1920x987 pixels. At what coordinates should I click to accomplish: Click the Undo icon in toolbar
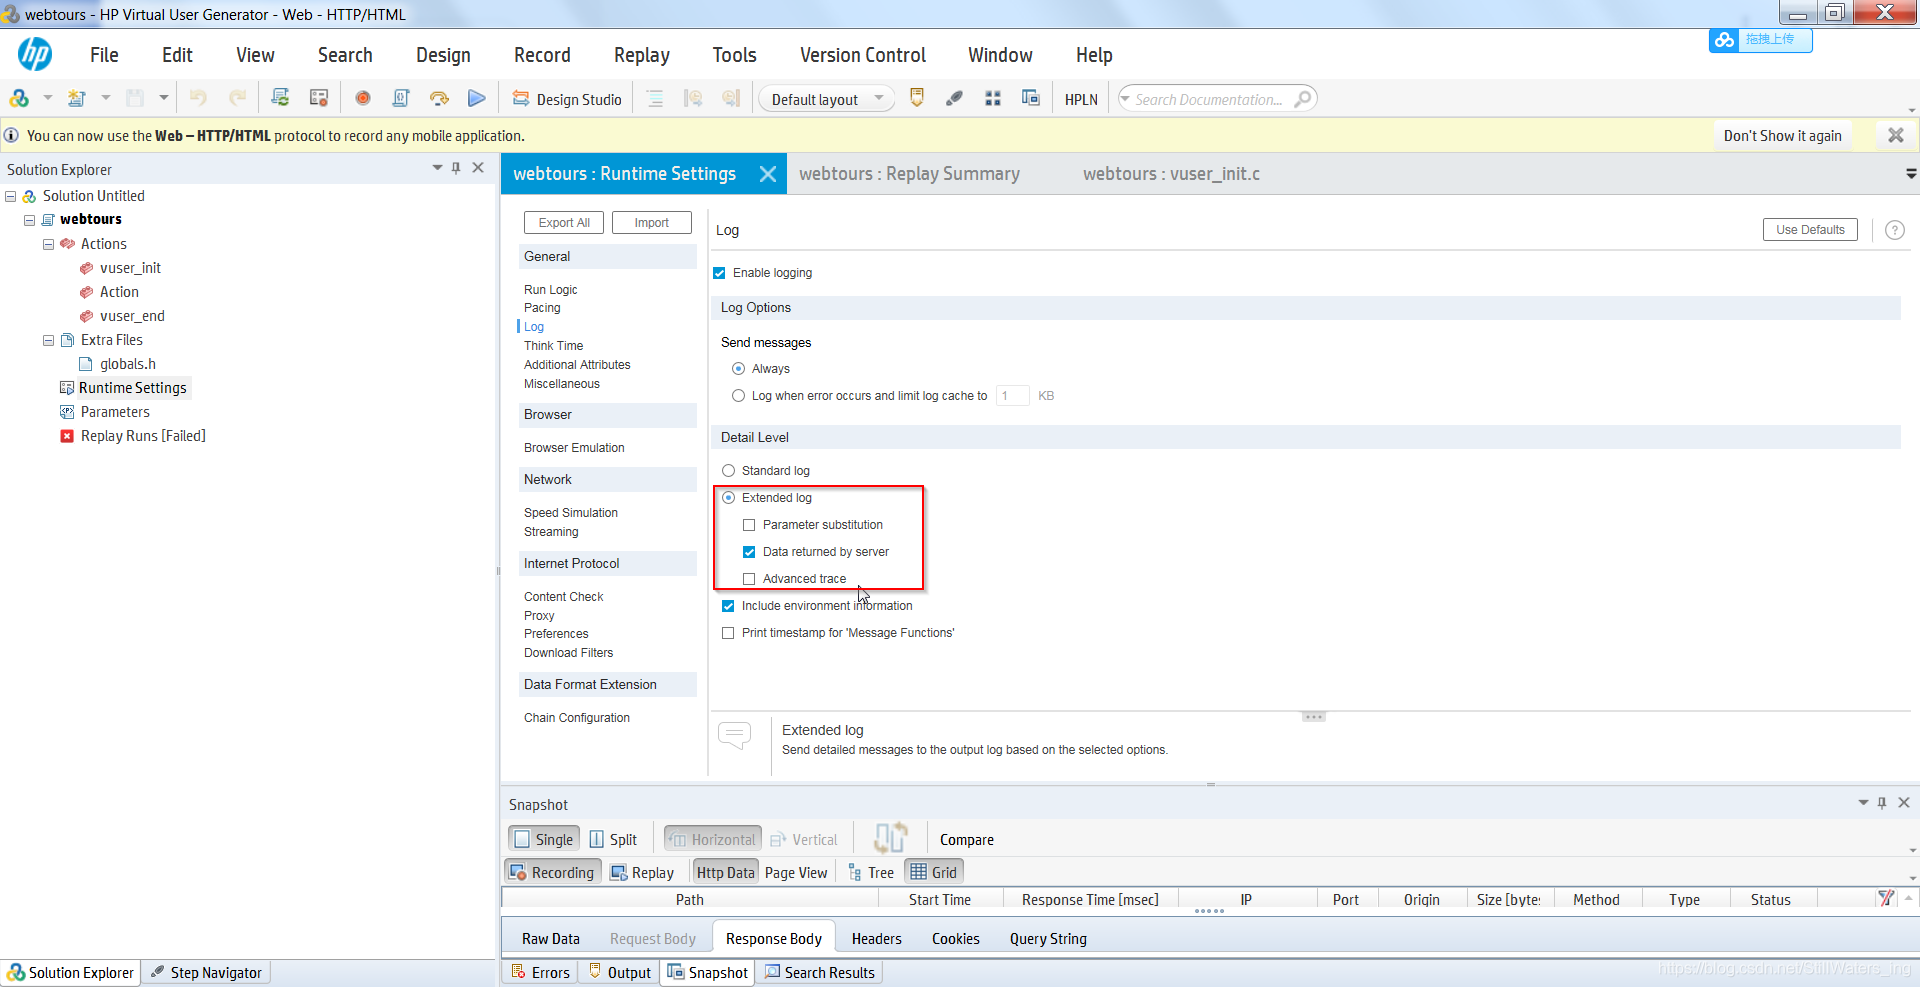click(198, 98)
